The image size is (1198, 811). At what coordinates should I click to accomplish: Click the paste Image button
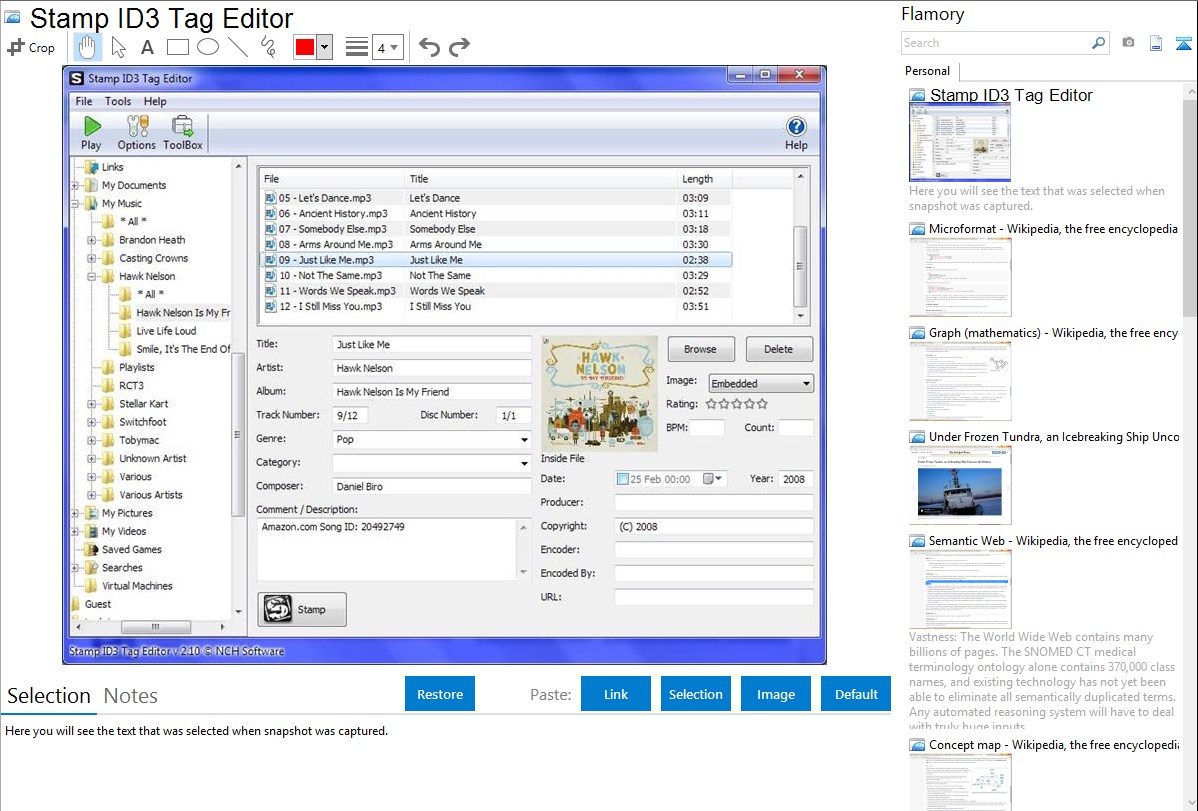click(775, 694)
